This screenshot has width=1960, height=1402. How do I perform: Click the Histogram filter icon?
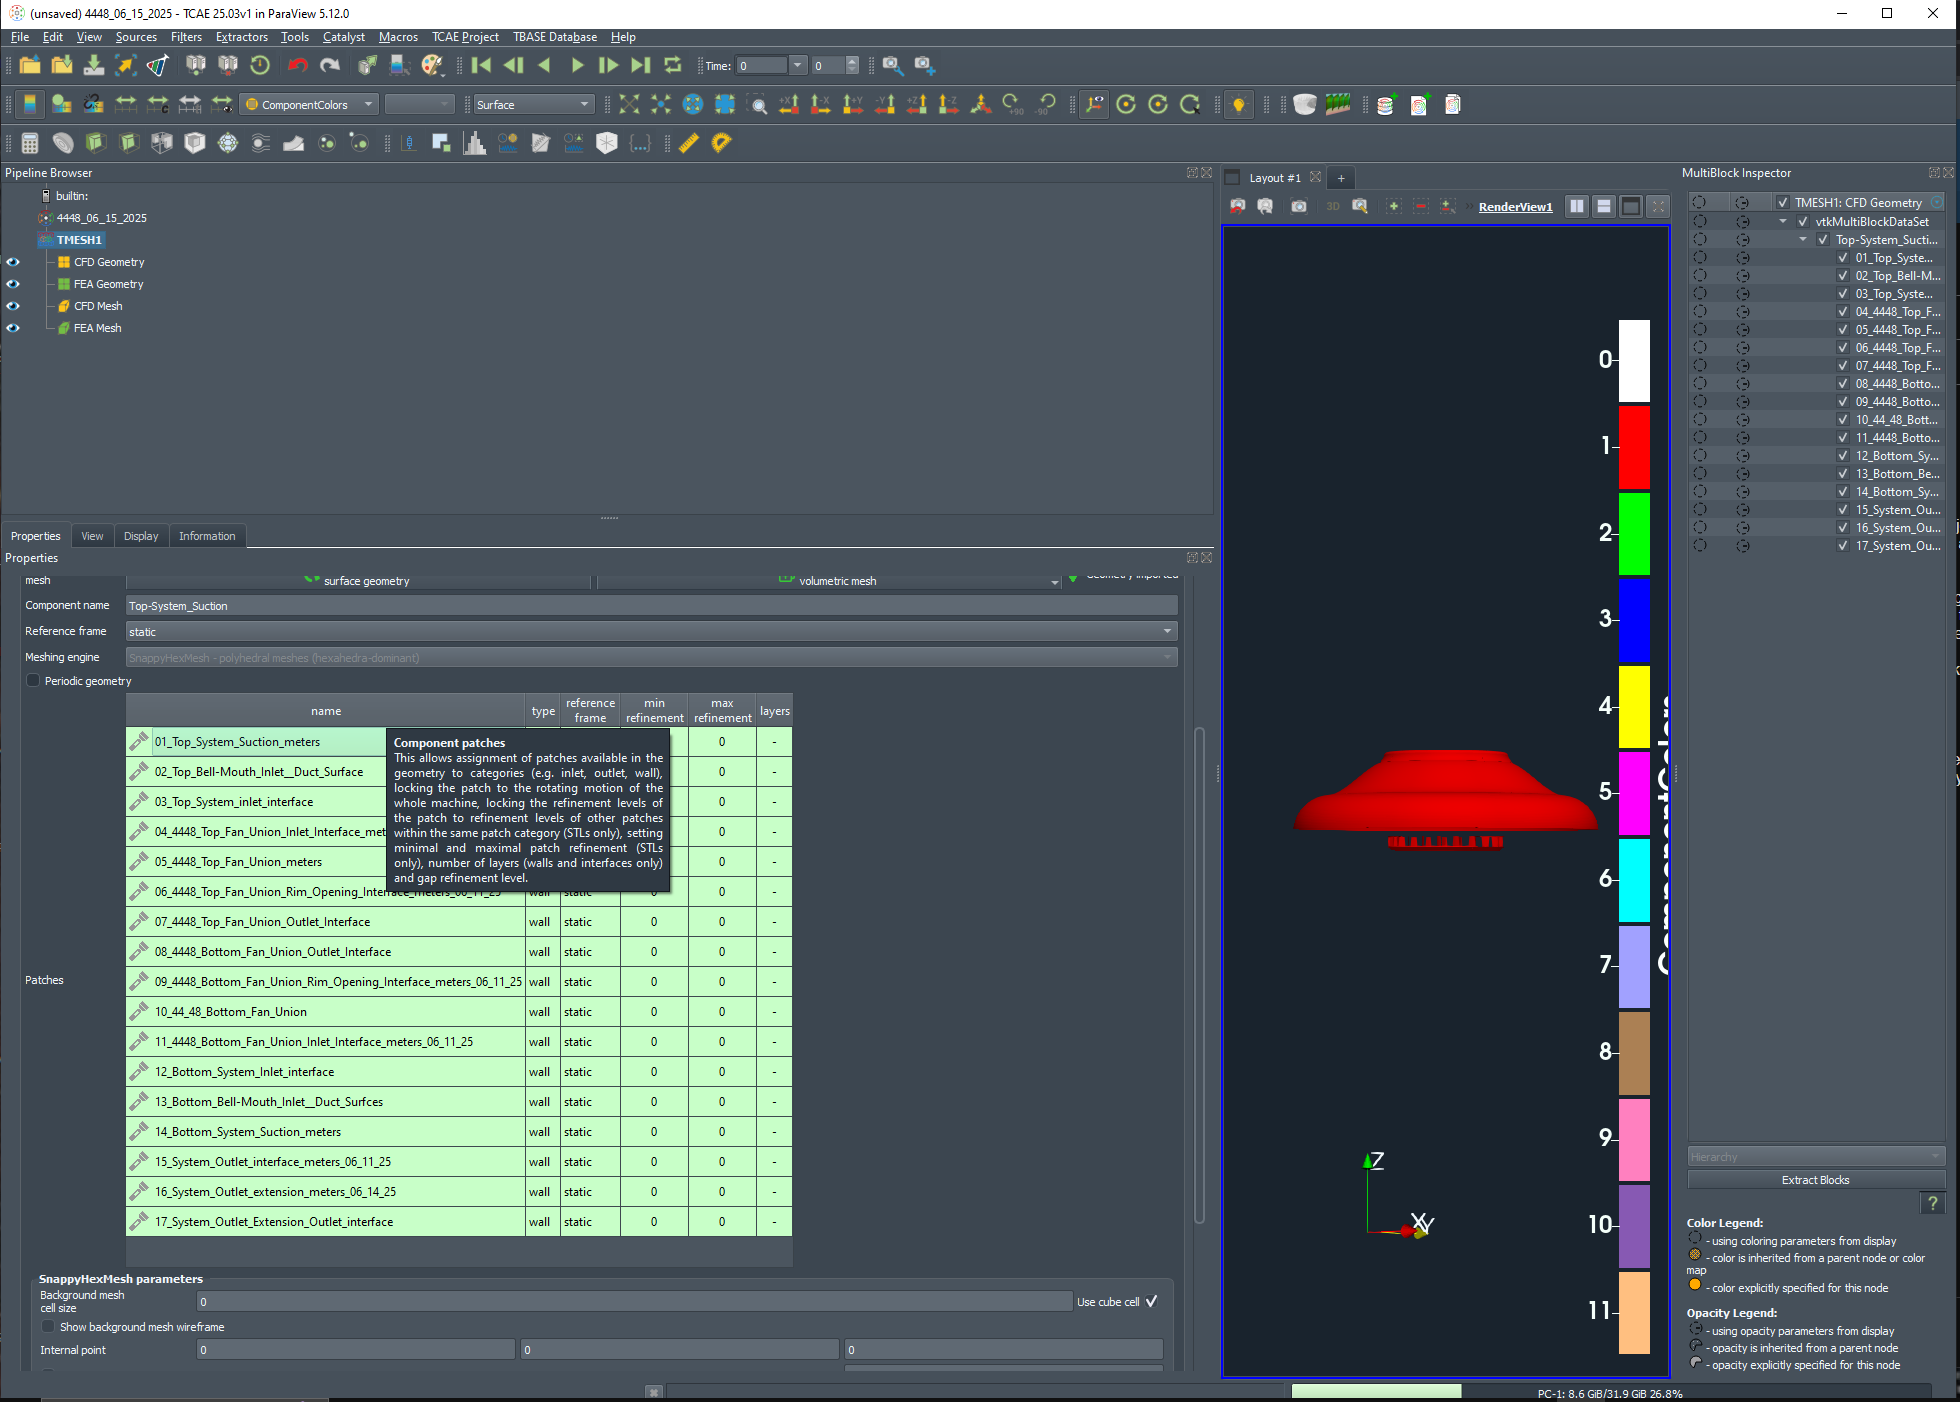point(475,143)
